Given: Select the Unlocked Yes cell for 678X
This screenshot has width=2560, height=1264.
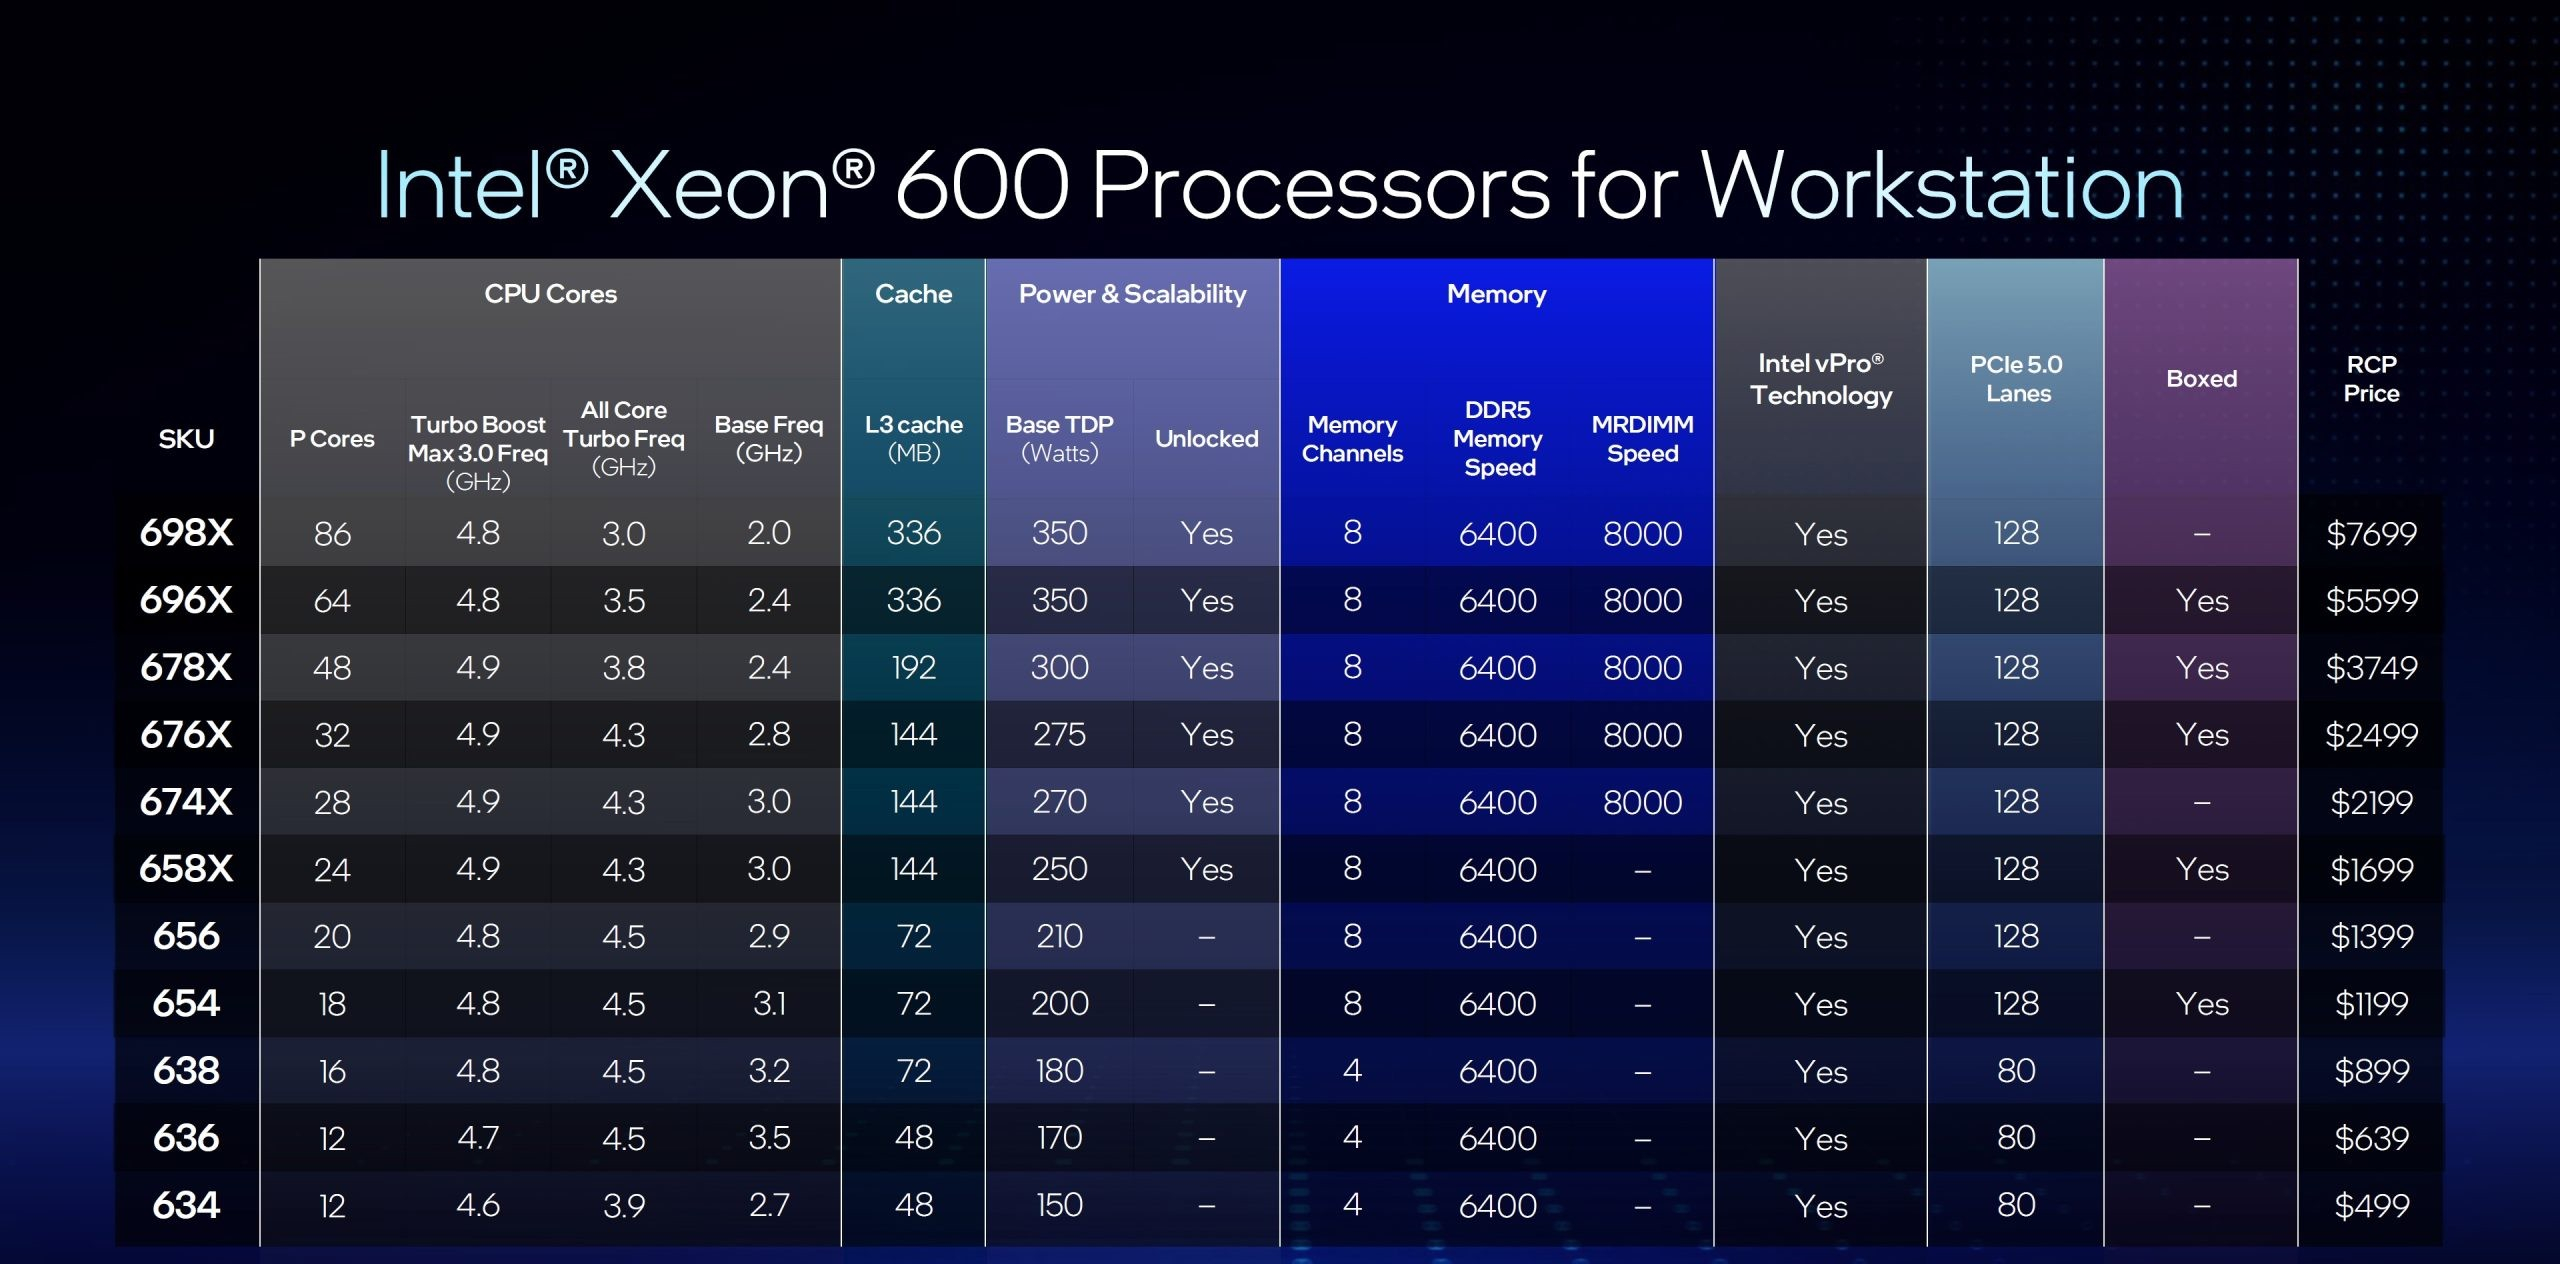Looking at the screenshot, I should pos(1205,668).
